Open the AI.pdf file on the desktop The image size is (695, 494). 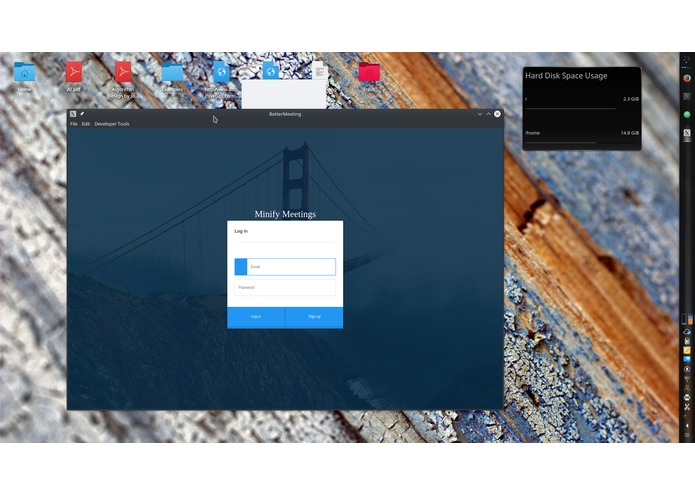(74, 72)
